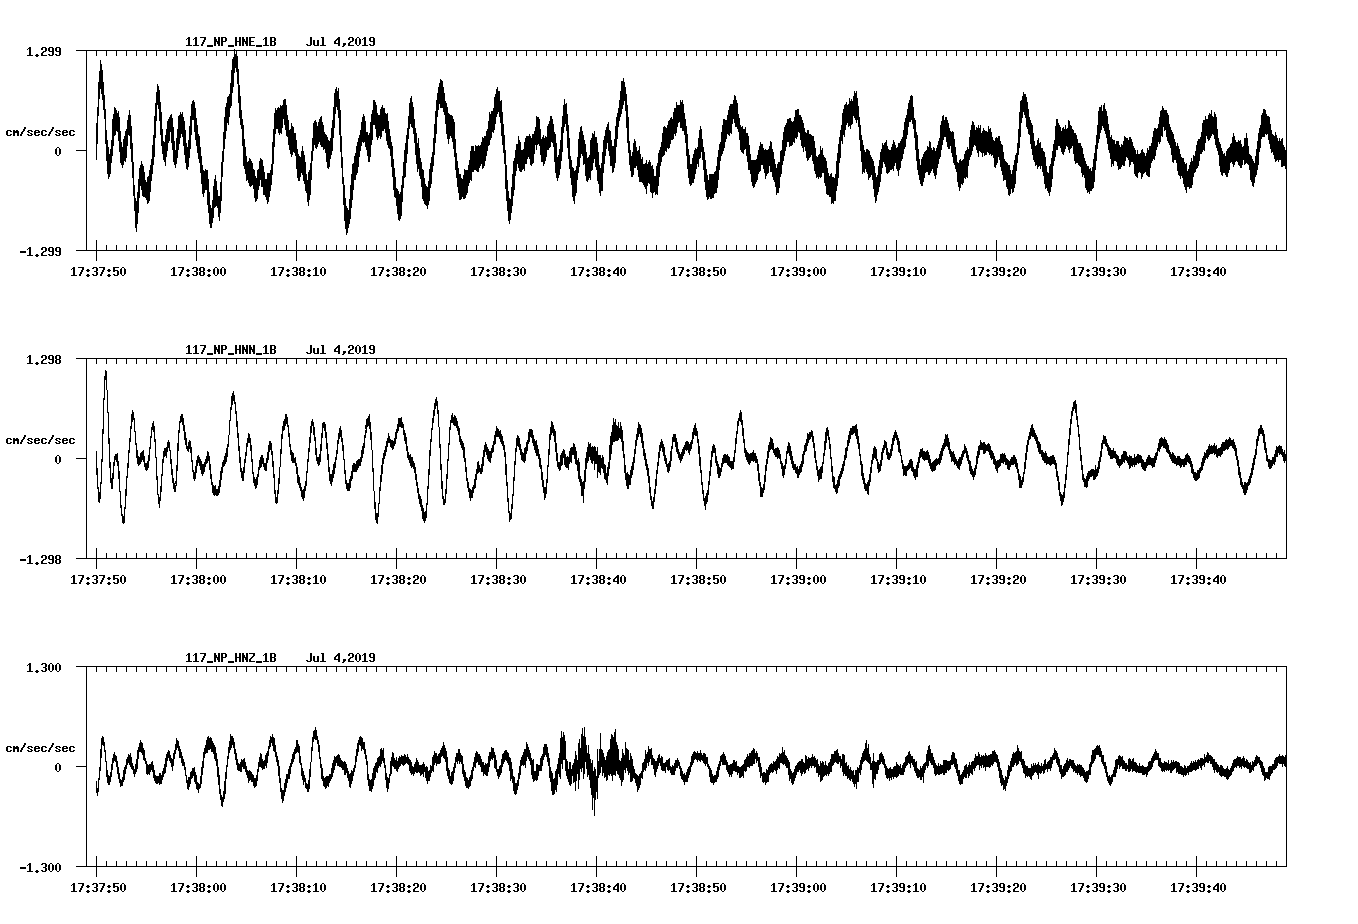Screen dimensions: 1358x924
Task: Click 17:39:20 time label under HNE plot
Action: tap(997, 271)
